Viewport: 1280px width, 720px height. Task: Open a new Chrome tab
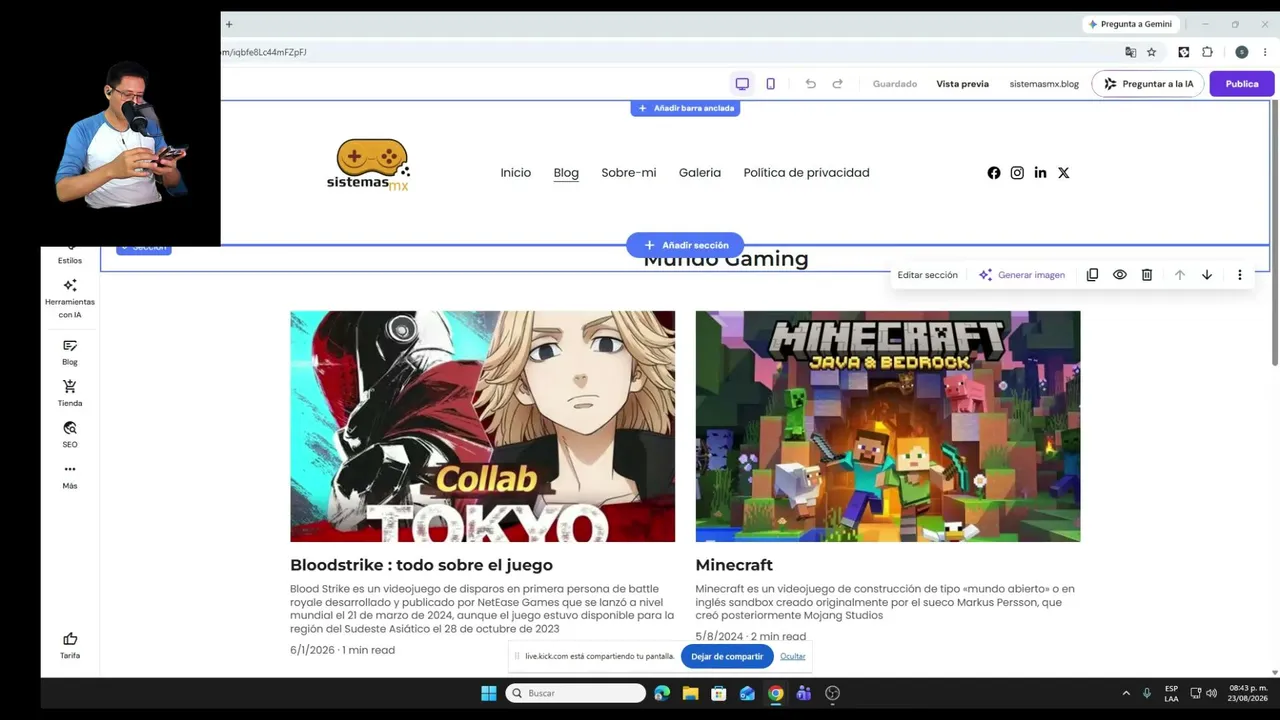point(228,24)
